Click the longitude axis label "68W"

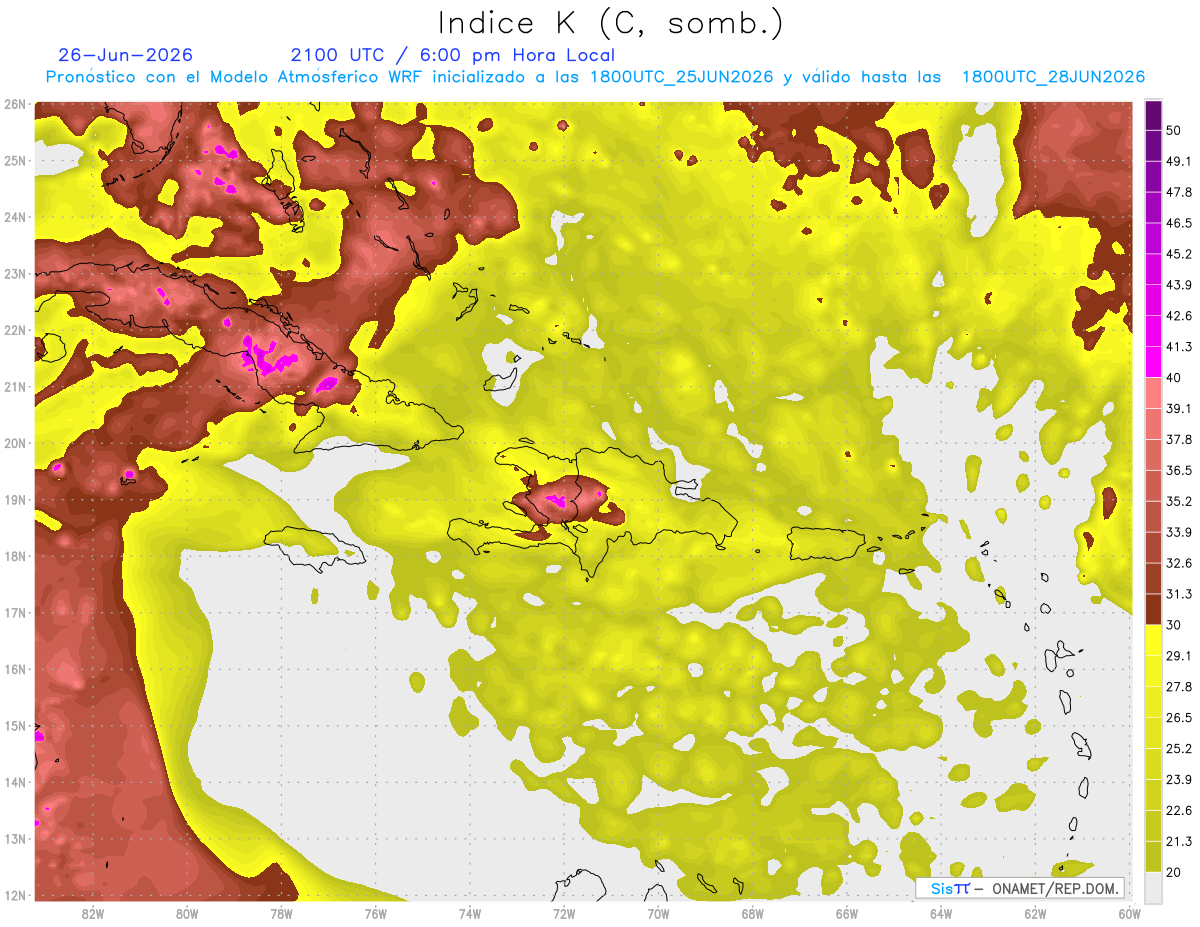click(752, 914)
